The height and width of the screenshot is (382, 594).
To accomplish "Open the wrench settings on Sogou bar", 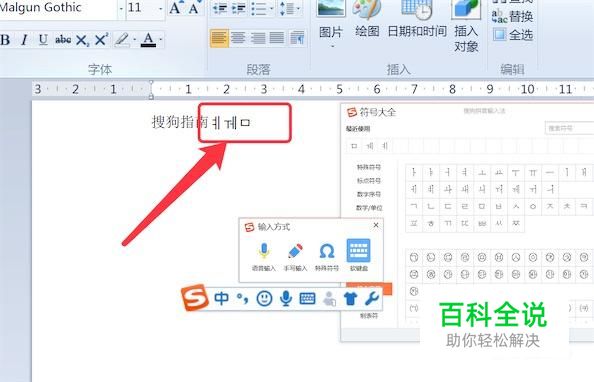I will pyautogui.click(x=372, y=299).
